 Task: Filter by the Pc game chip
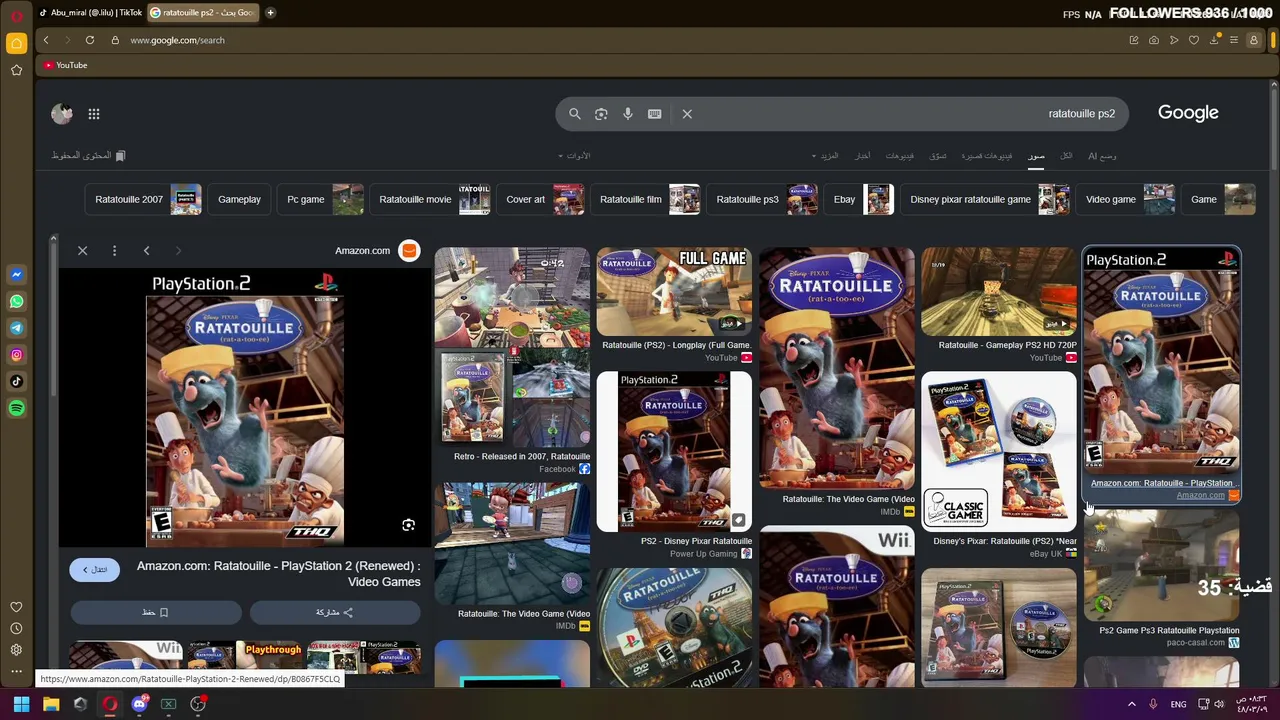pos(322,199)
